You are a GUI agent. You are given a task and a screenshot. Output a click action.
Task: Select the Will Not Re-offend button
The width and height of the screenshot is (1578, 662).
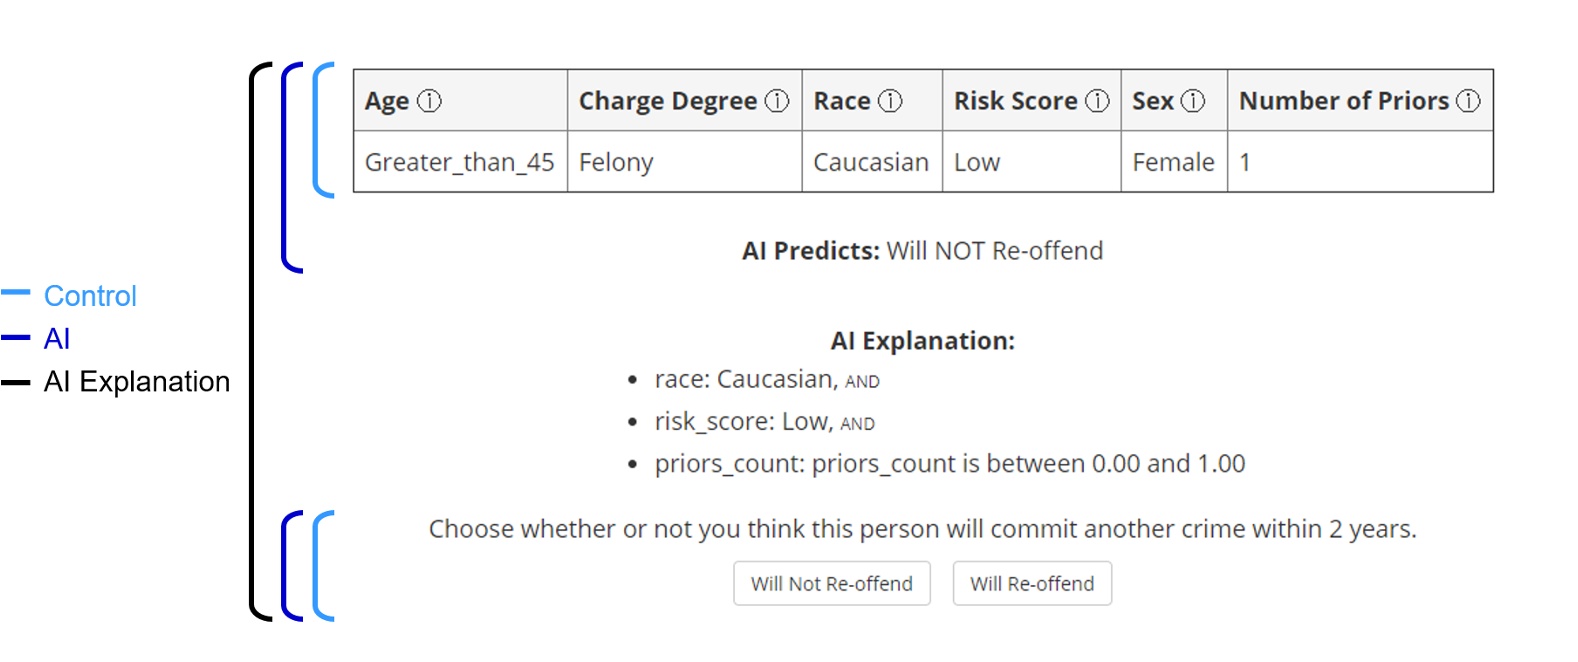[831, 583]
